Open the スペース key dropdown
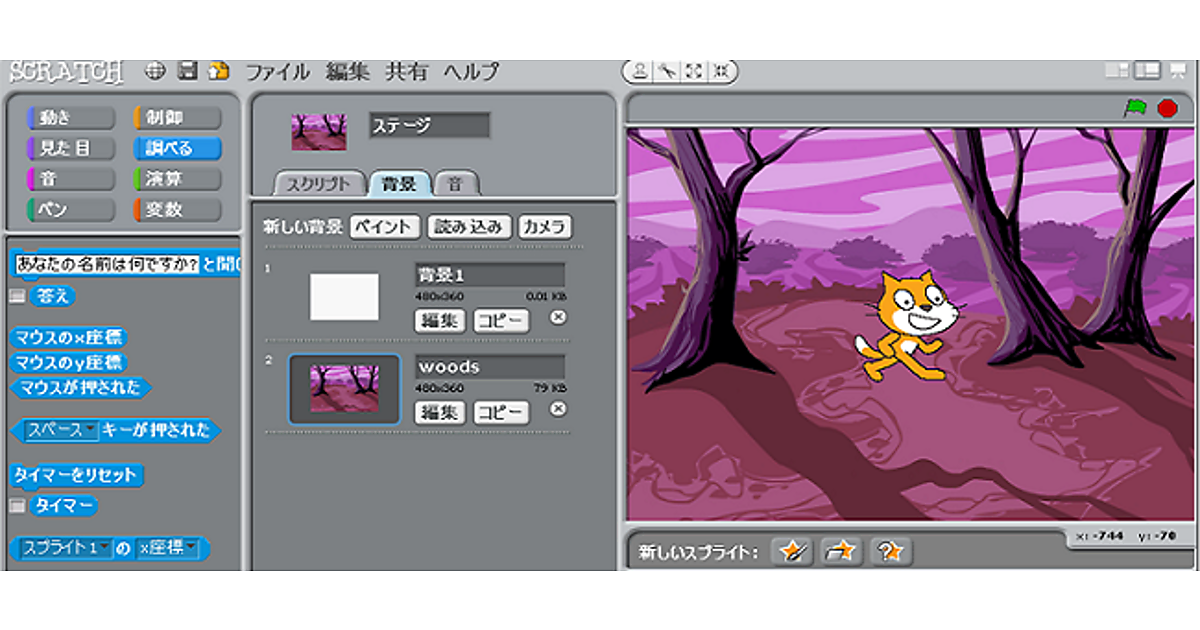1200x630 pixels. pos(61,430)
